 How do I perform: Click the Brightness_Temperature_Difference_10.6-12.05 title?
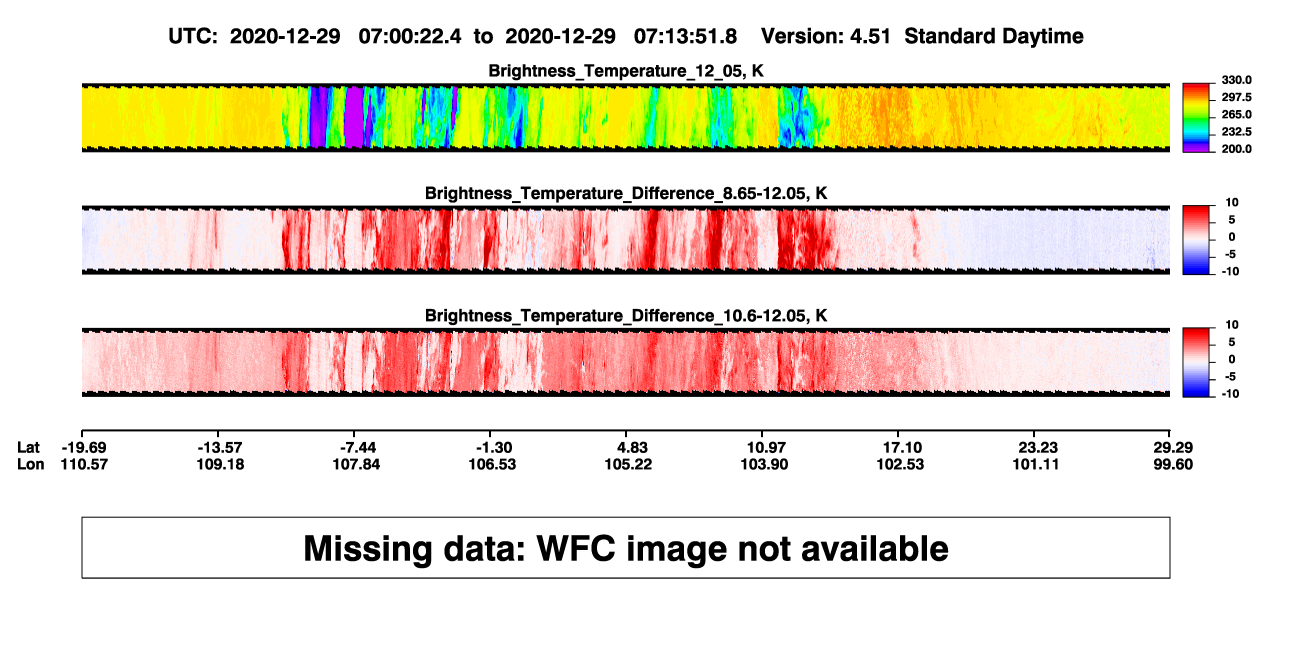(626, 316)
